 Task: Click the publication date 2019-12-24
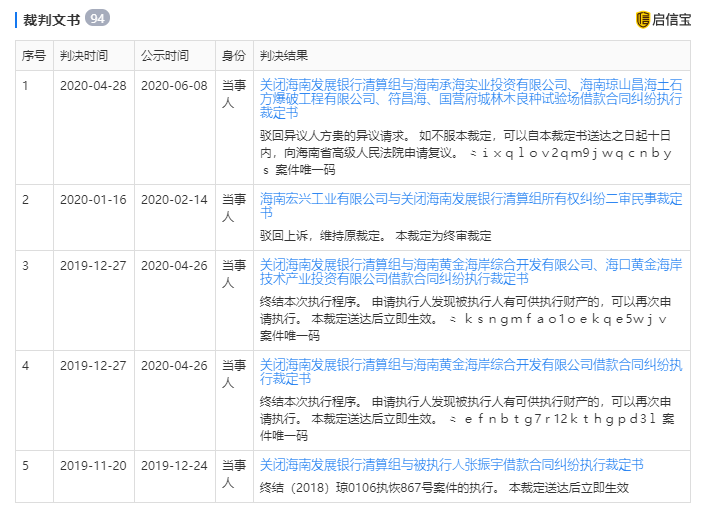click(x=174, y=465)
